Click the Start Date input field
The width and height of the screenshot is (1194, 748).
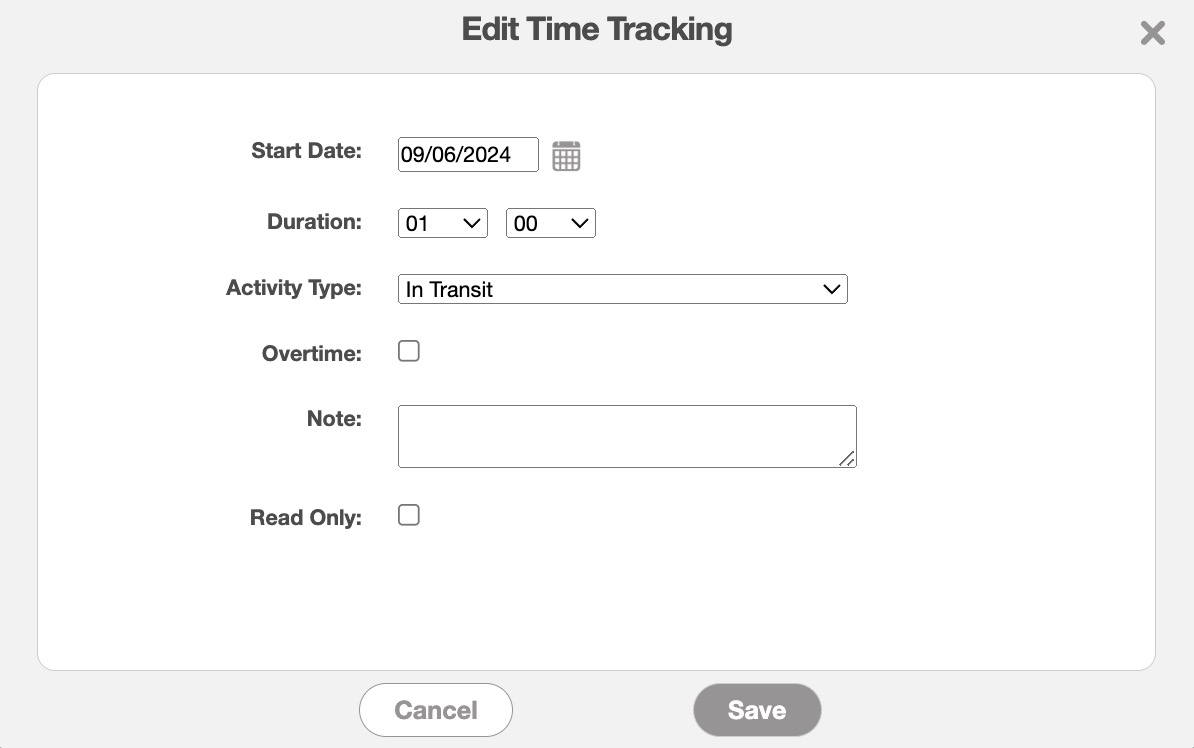tap(467, 155)
